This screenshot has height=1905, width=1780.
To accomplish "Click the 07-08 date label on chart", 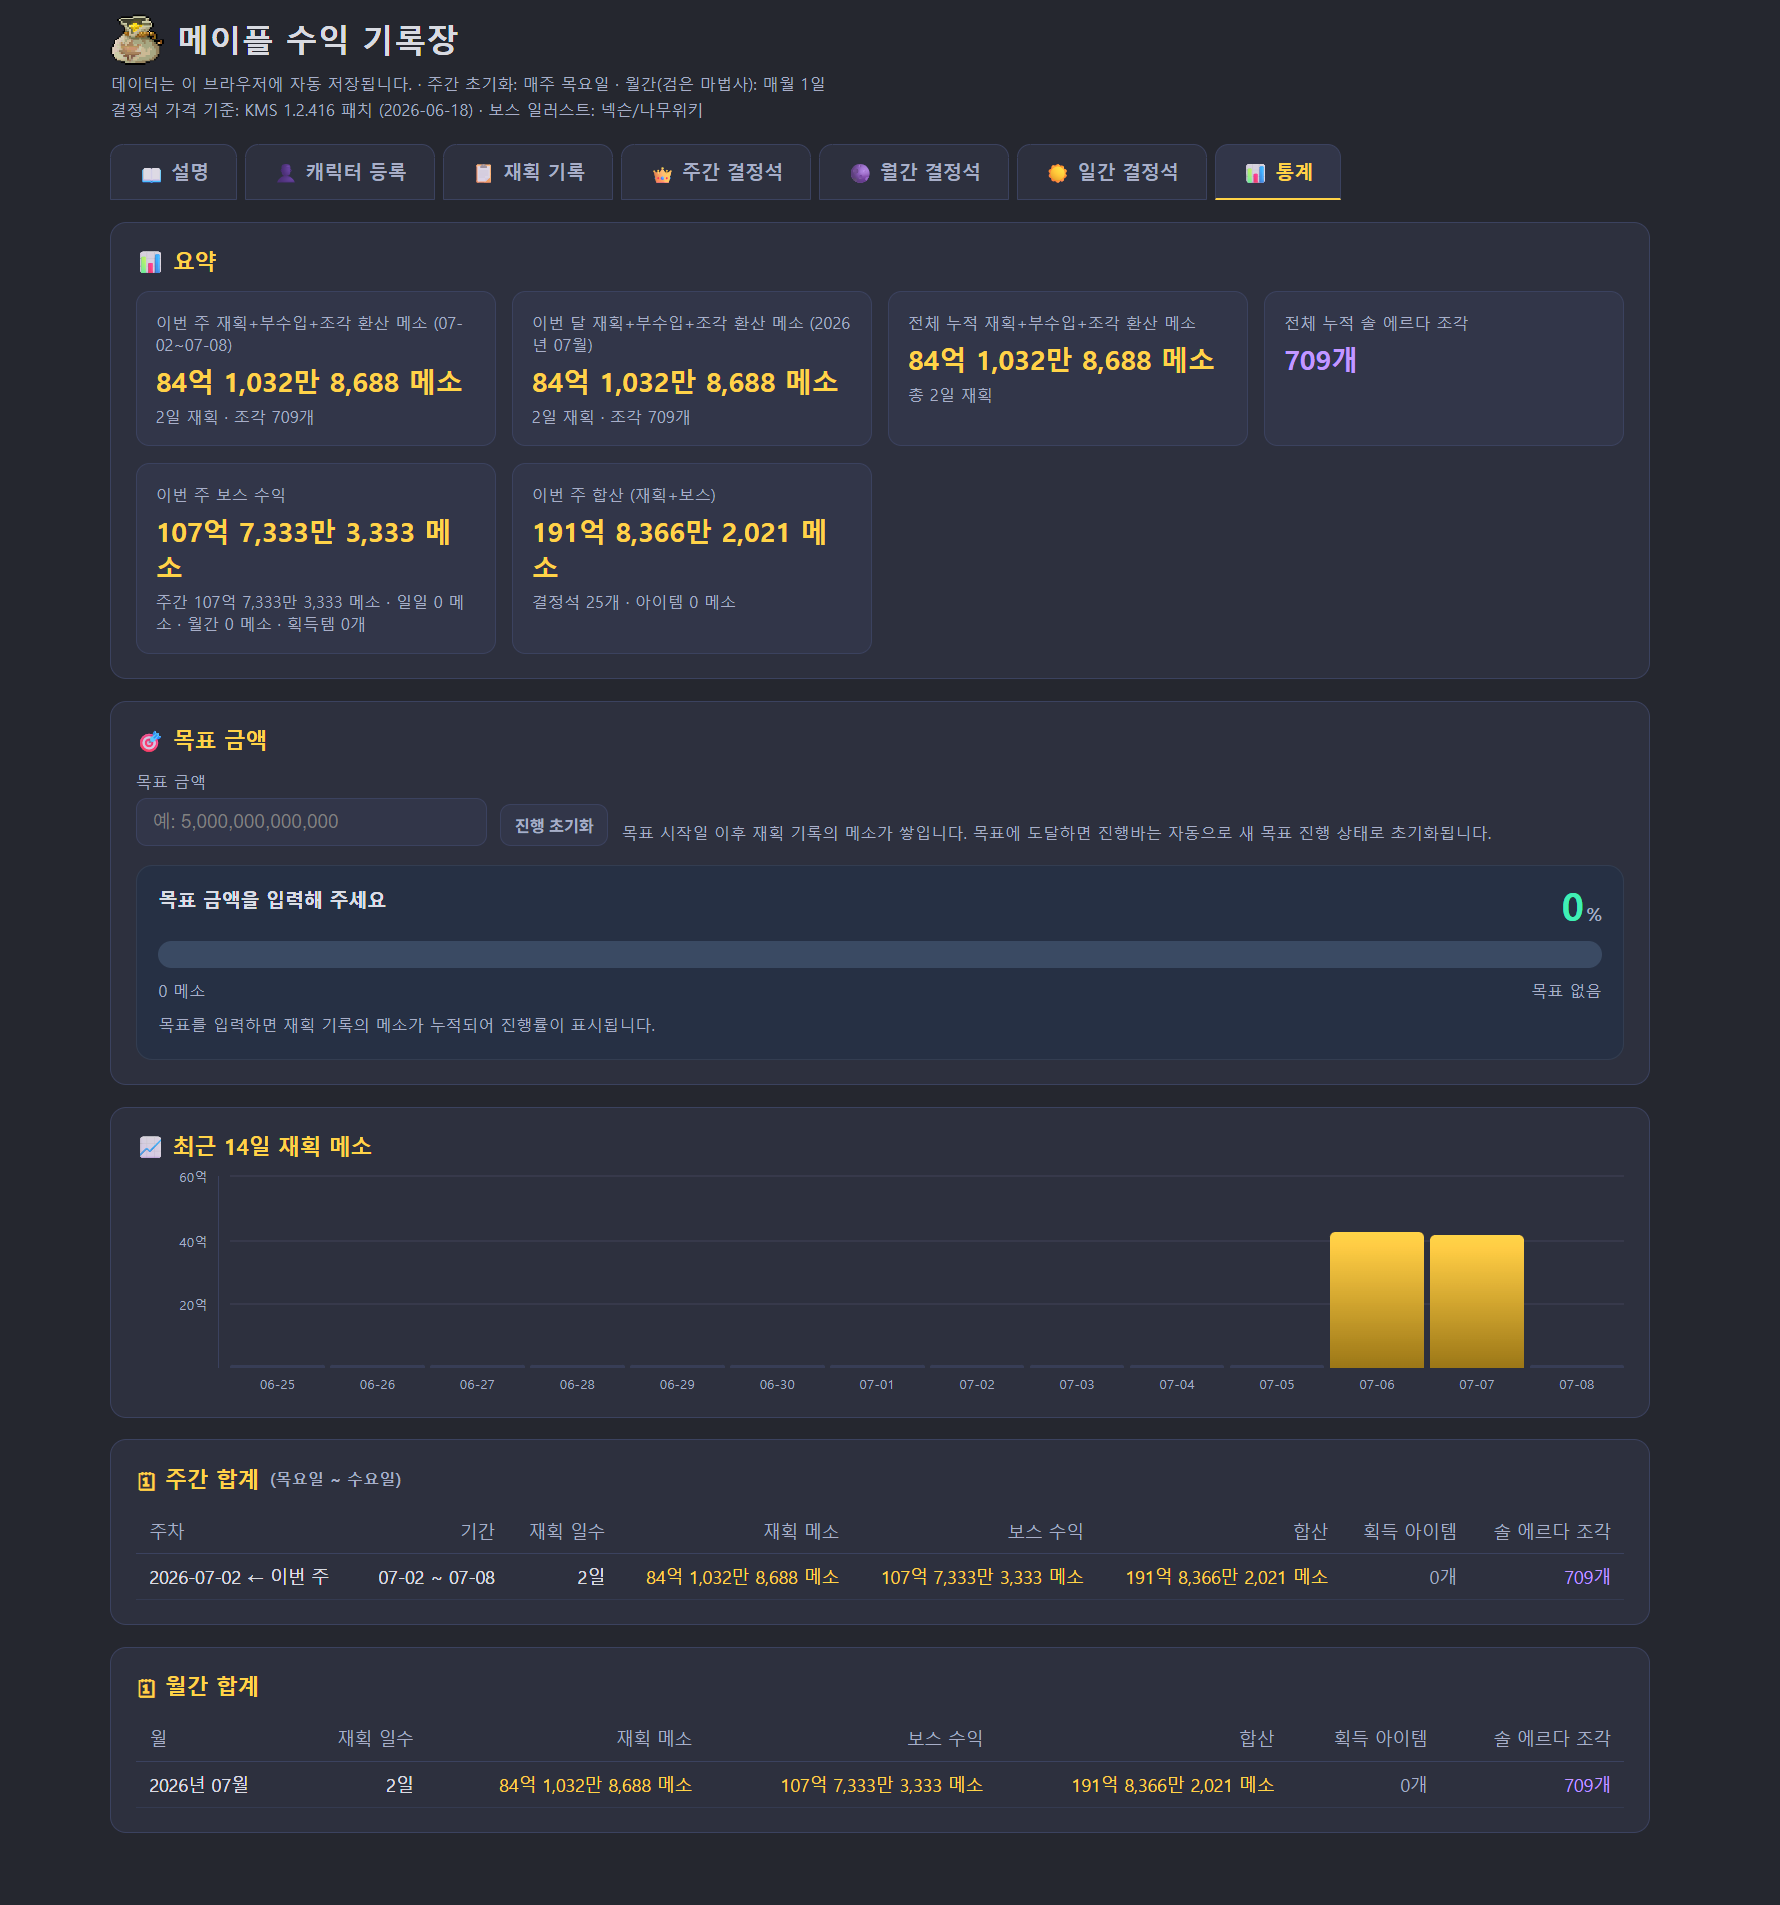I will pyautogui.click(x=1576, y=1385).
